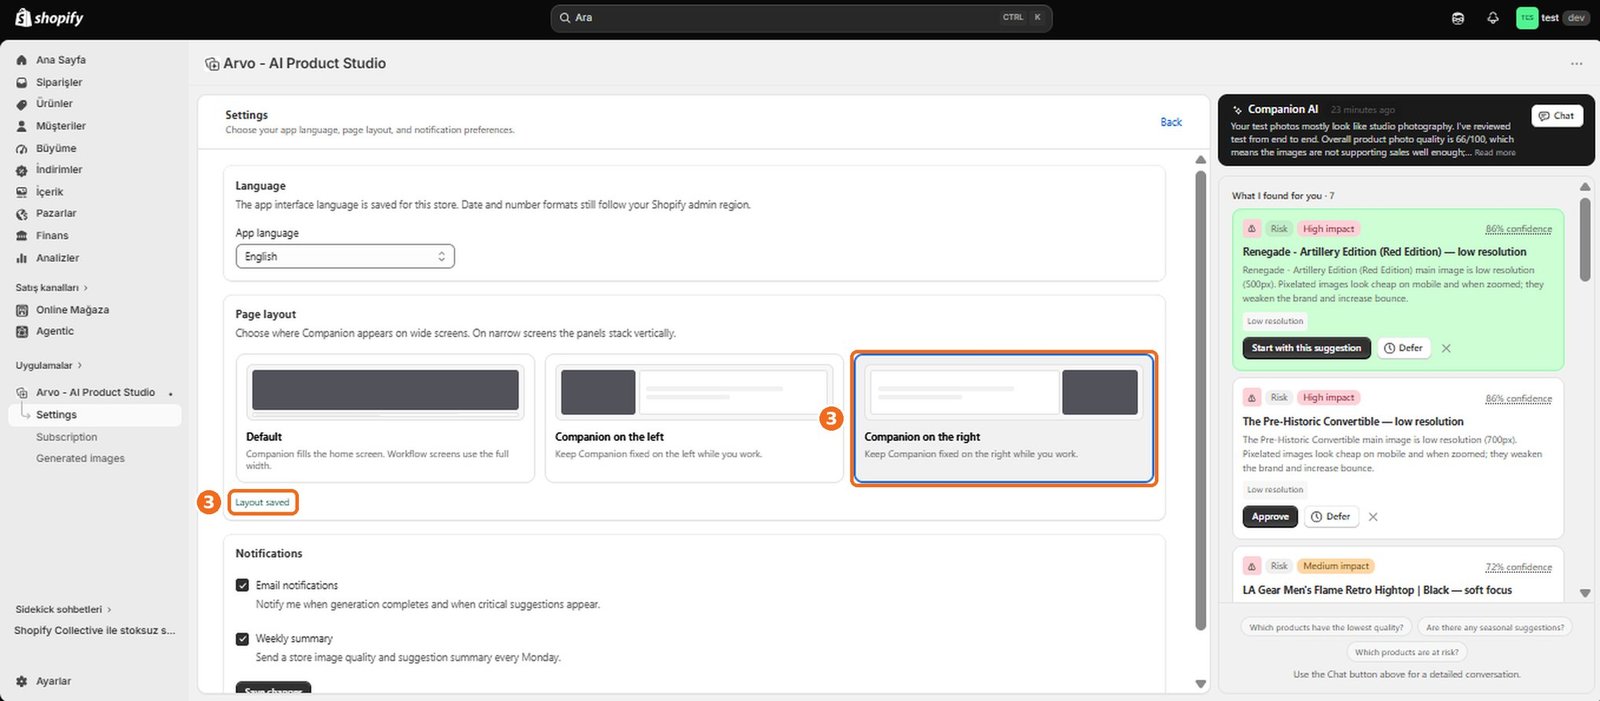This screenshot has height=701, width=1600.
Task: Click the Ara search field
Action: (x=801, y=18)
